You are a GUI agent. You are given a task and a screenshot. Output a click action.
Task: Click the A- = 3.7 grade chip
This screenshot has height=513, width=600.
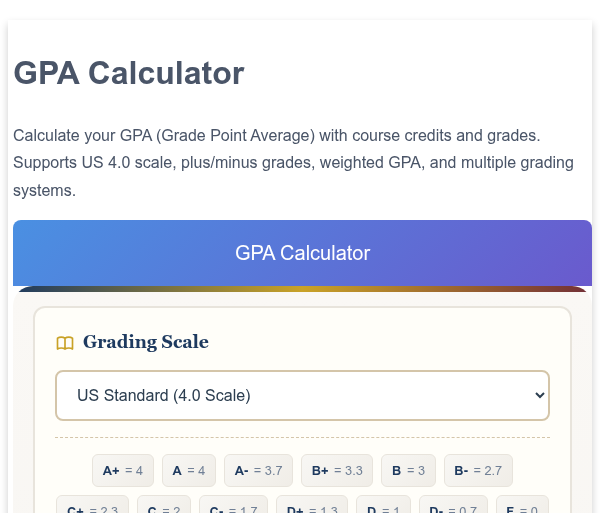tap(258, 471)
